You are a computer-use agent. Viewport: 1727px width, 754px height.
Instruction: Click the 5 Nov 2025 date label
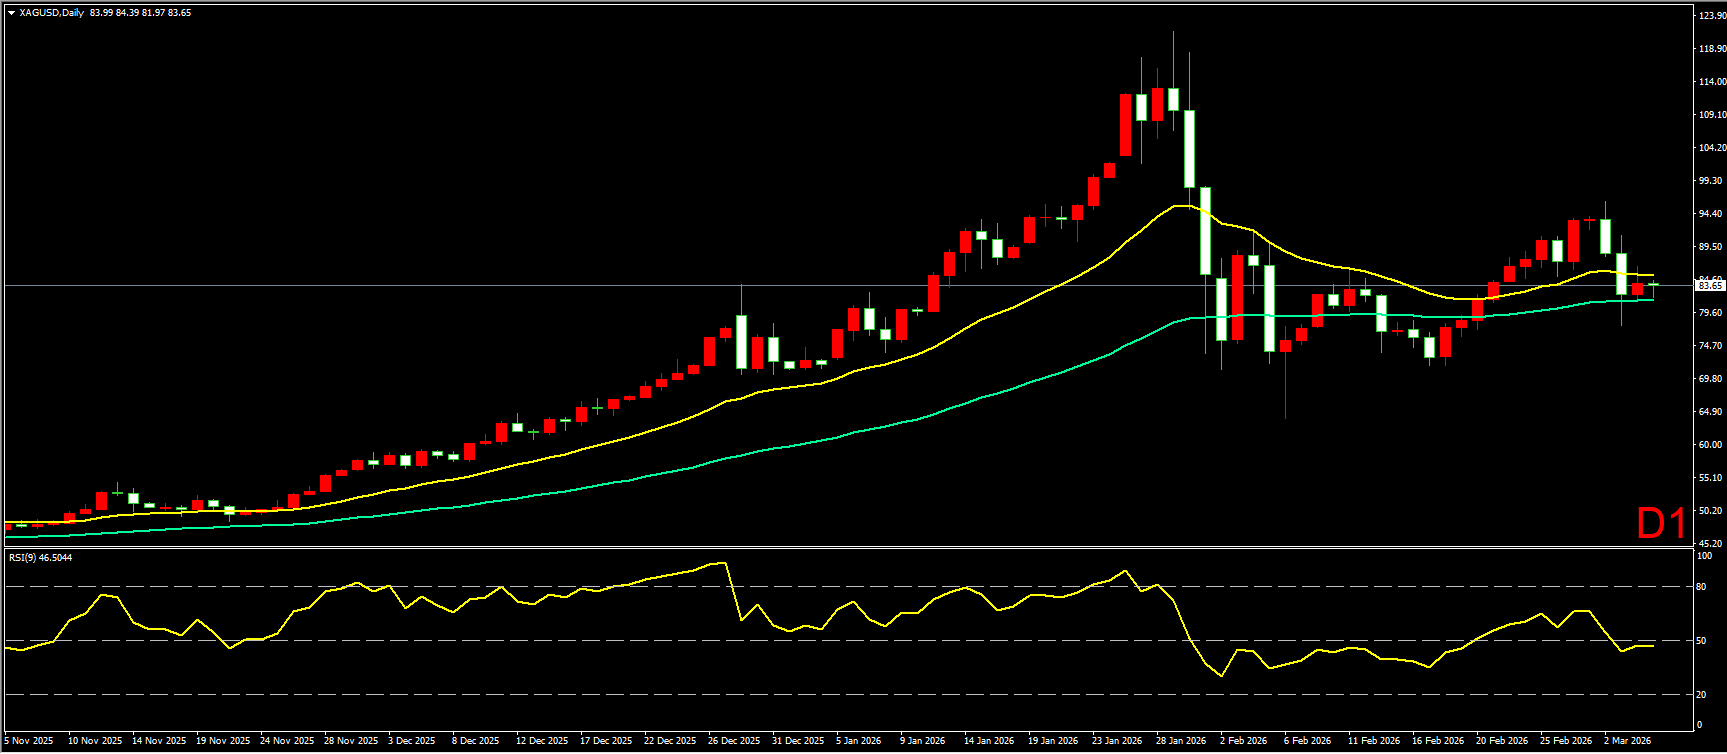point(29,741)
